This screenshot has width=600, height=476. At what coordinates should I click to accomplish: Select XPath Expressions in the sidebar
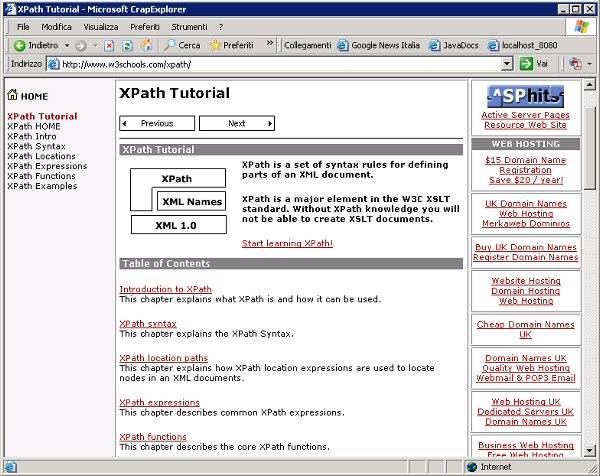tap(47, 166)
